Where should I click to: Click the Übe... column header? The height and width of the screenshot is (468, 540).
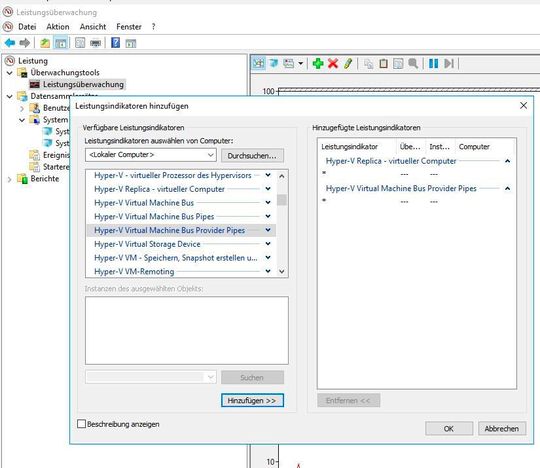[411, 147]
